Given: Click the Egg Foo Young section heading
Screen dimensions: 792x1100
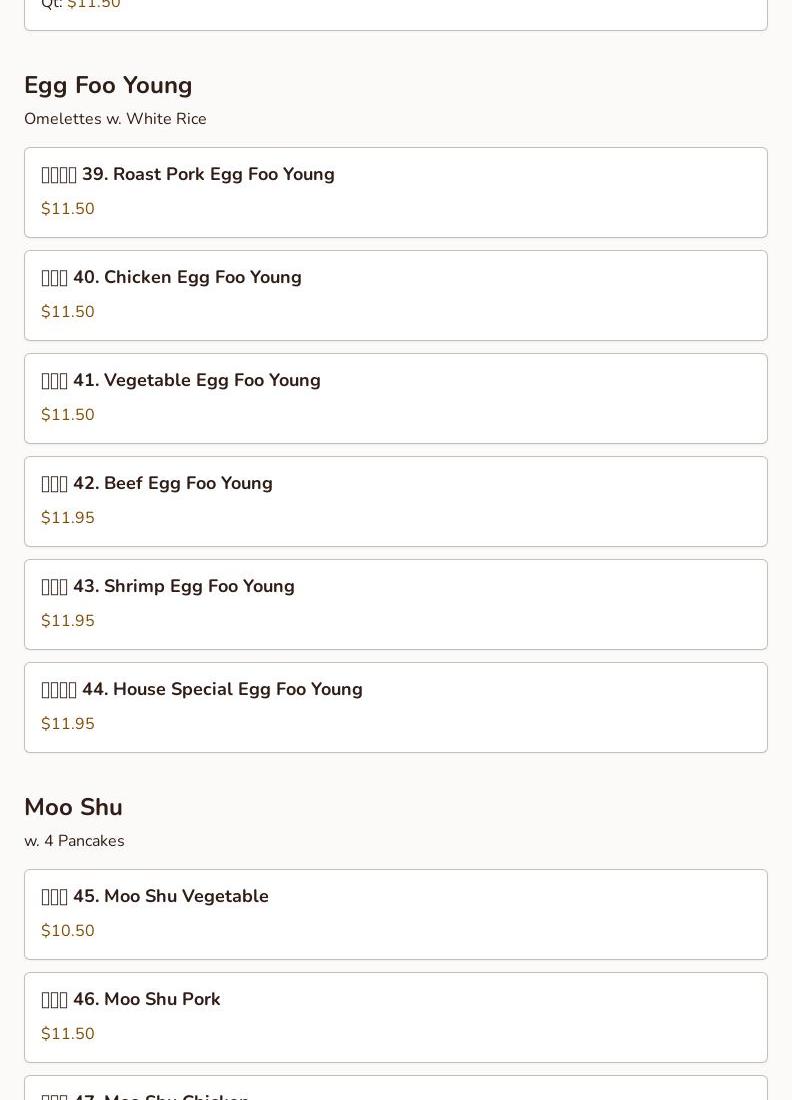Looking at the screenshot, I should click(x=108, y=86).
